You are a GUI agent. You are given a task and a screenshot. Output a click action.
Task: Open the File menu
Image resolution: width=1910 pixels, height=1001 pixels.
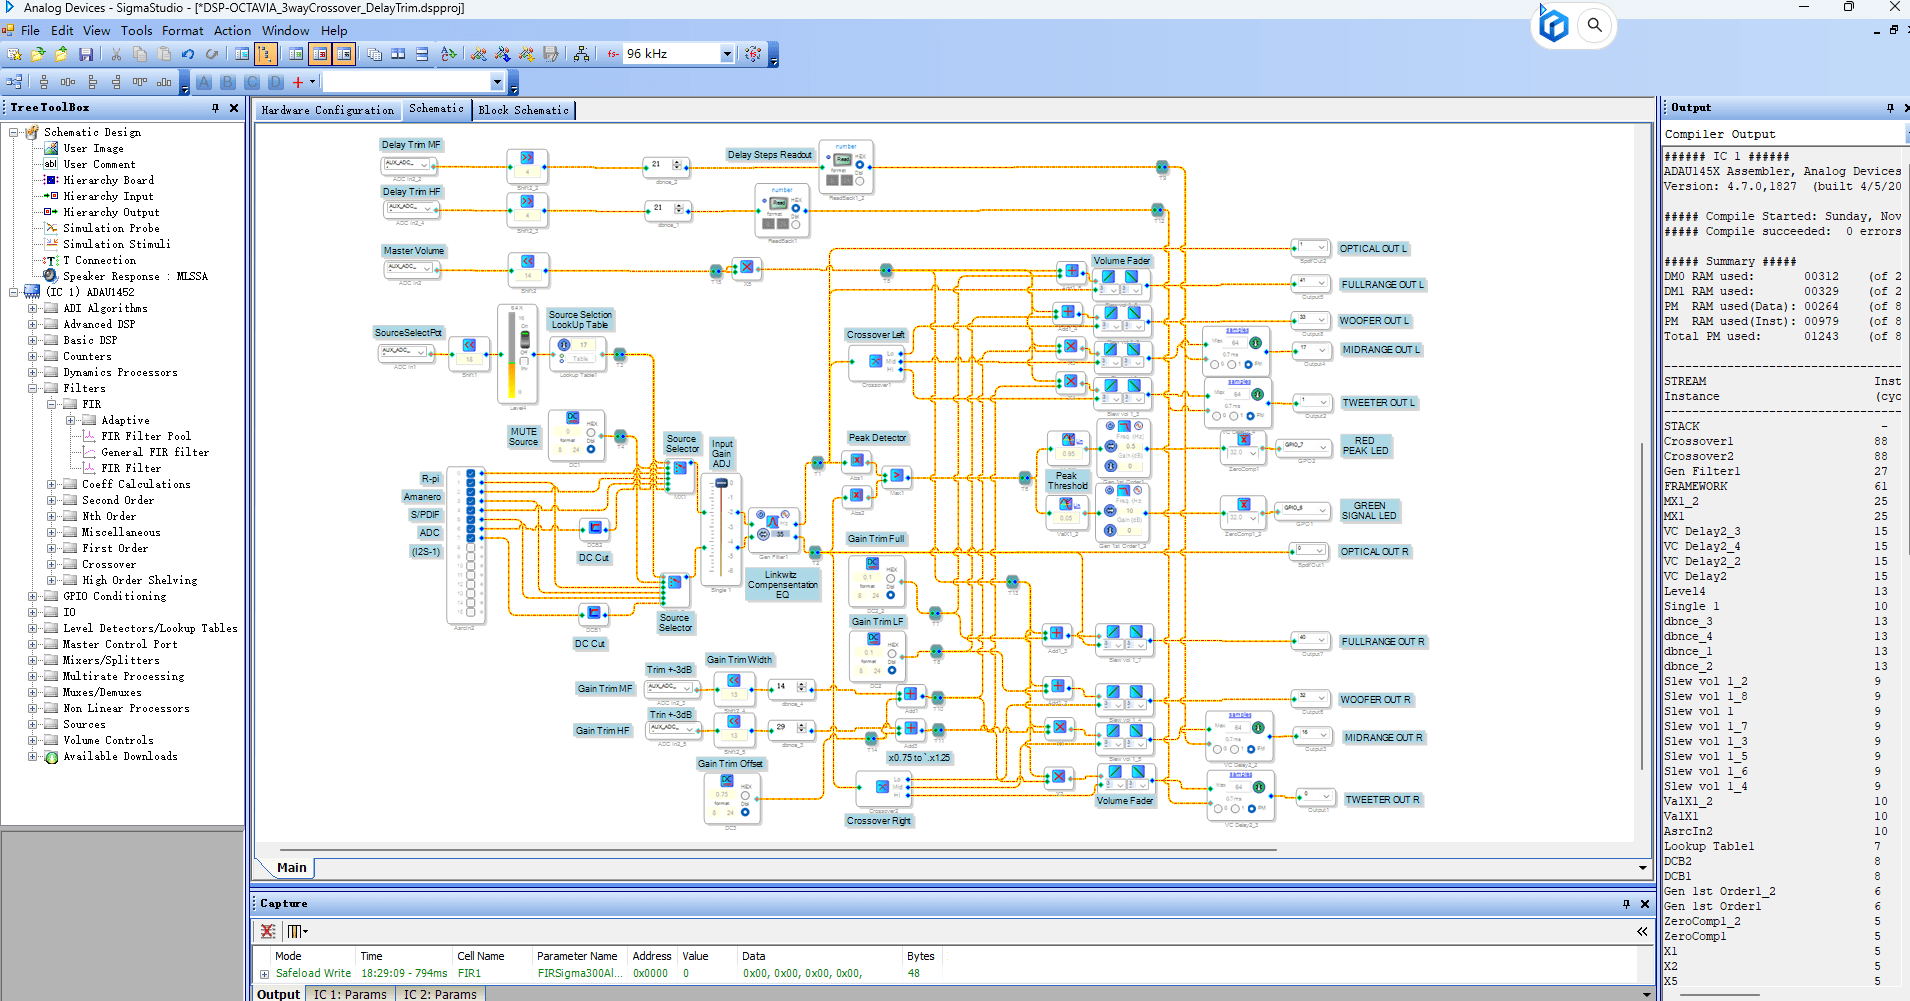point(30,31)
